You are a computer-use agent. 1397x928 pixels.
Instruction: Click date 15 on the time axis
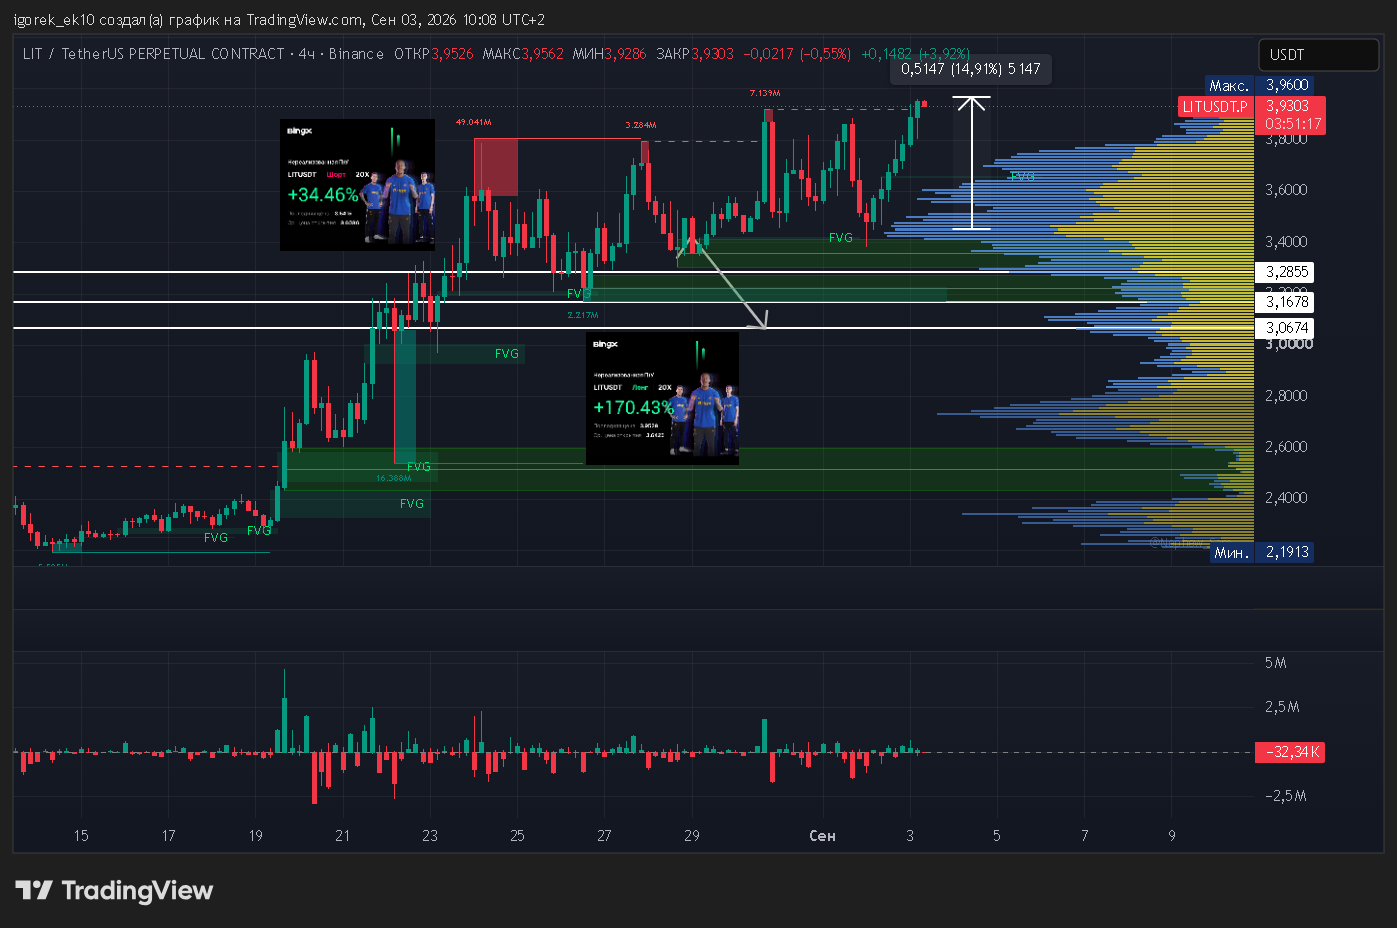[x=81, y=836]
